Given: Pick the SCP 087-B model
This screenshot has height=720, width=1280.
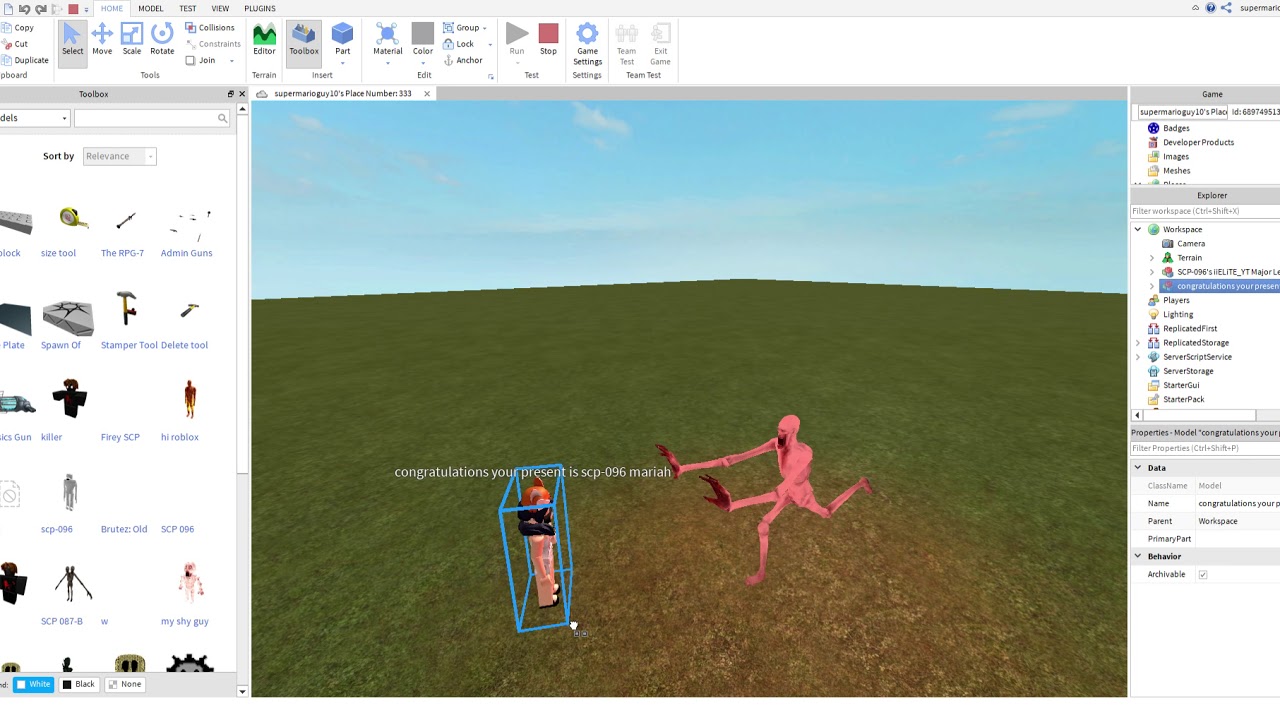Looking at the screenshot, I should [x=68, y=594].
